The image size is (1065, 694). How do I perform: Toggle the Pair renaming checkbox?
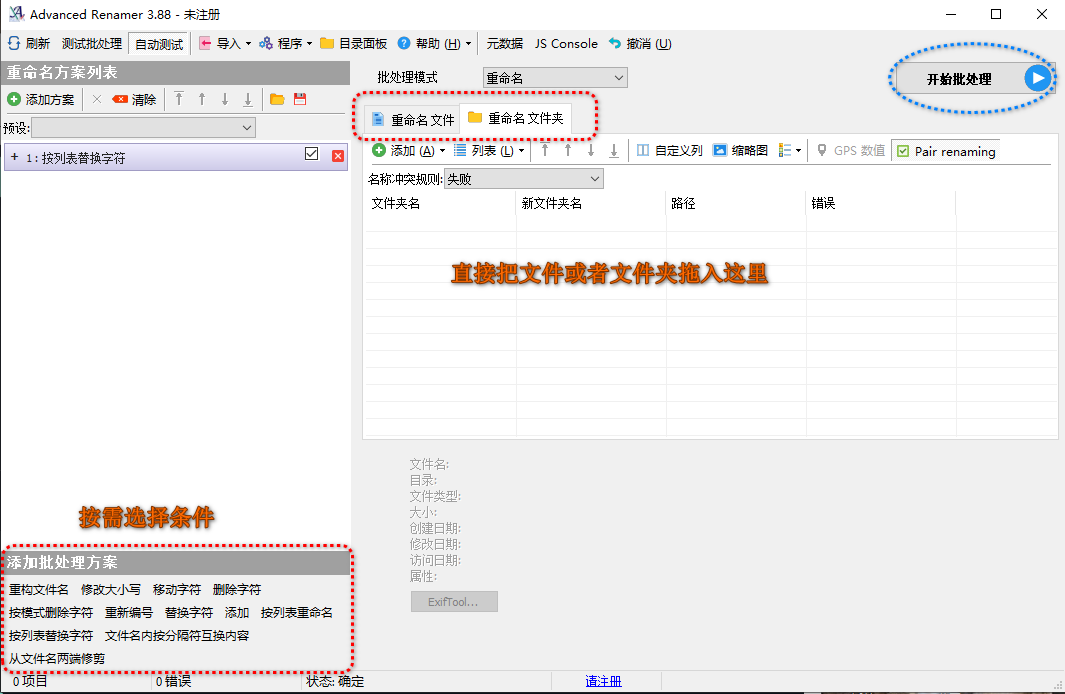click(x=903, y=151)
